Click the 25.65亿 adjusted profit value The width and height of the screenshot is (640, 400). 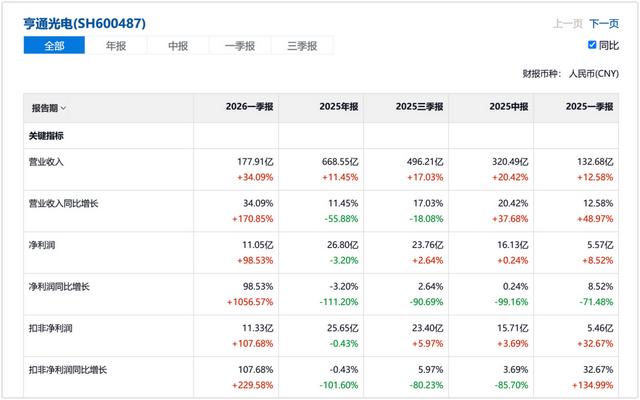[342, 329]
